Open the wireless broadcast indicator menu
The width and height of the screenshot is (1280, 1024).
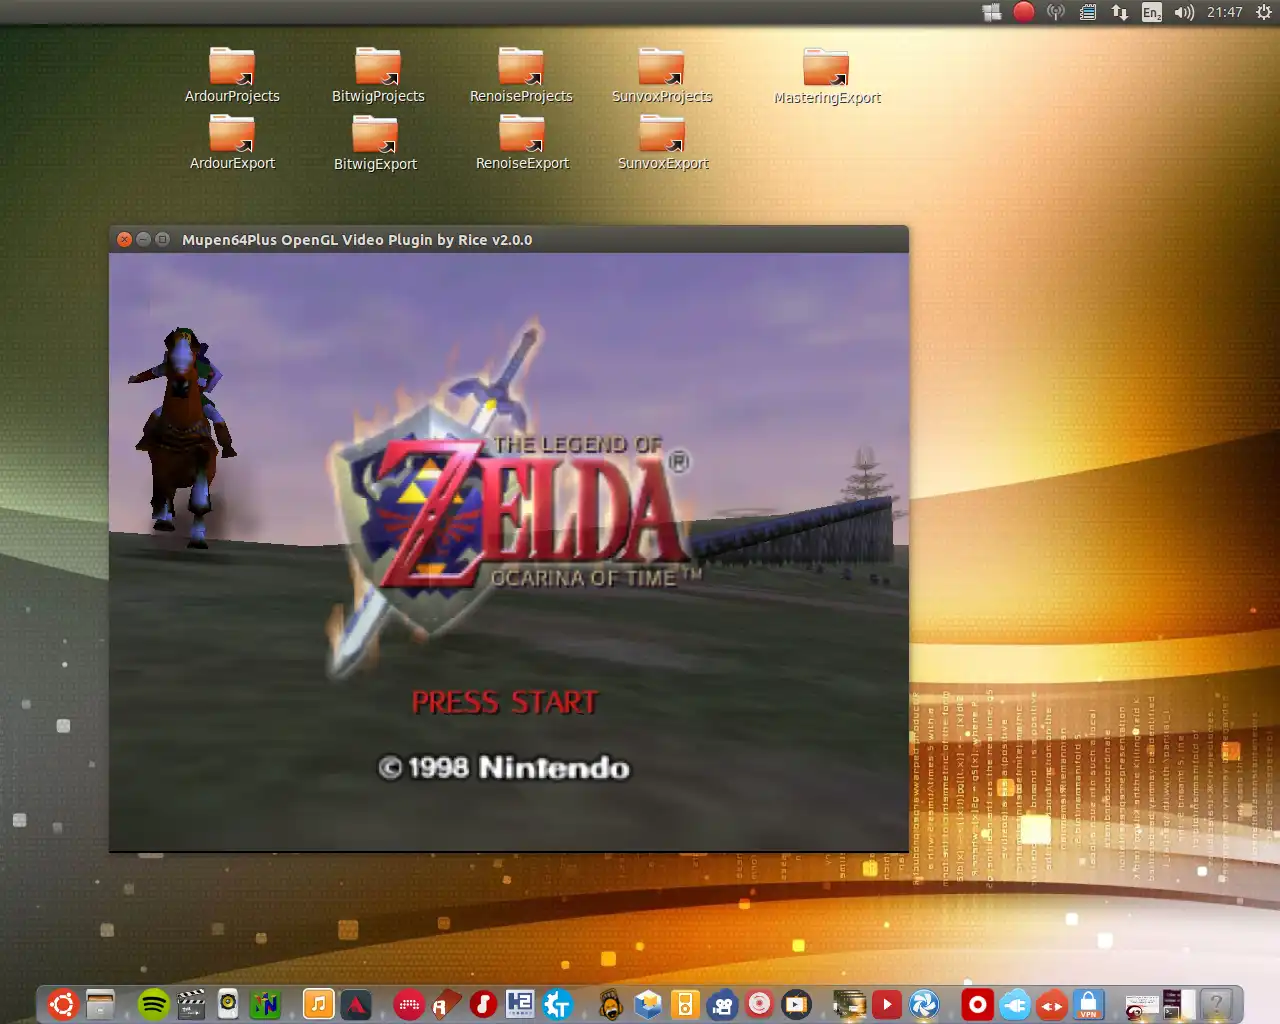(1056, 12)
